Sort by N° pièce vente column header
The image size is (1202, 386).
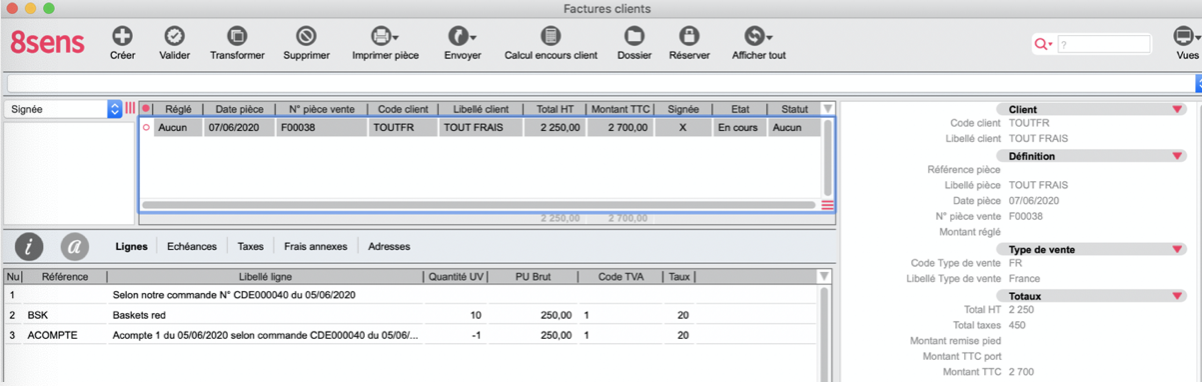321,109
